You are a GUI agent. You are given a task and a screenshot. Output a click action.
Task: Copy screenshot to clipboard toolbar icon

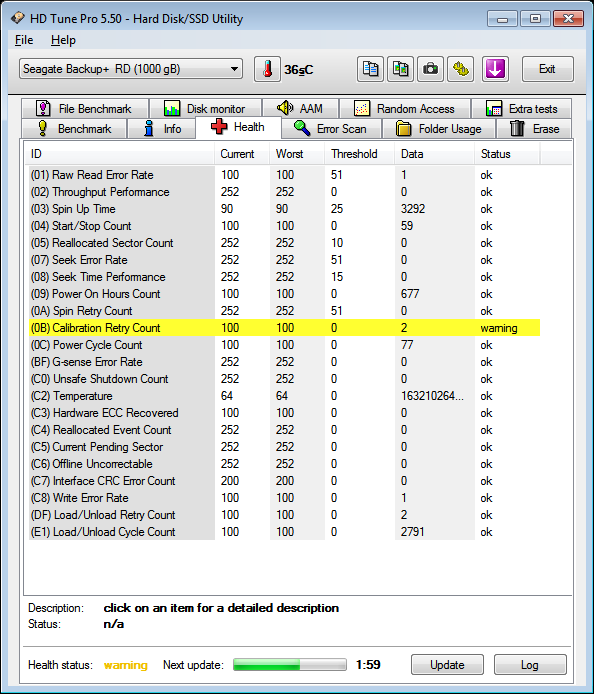point(400,69)
